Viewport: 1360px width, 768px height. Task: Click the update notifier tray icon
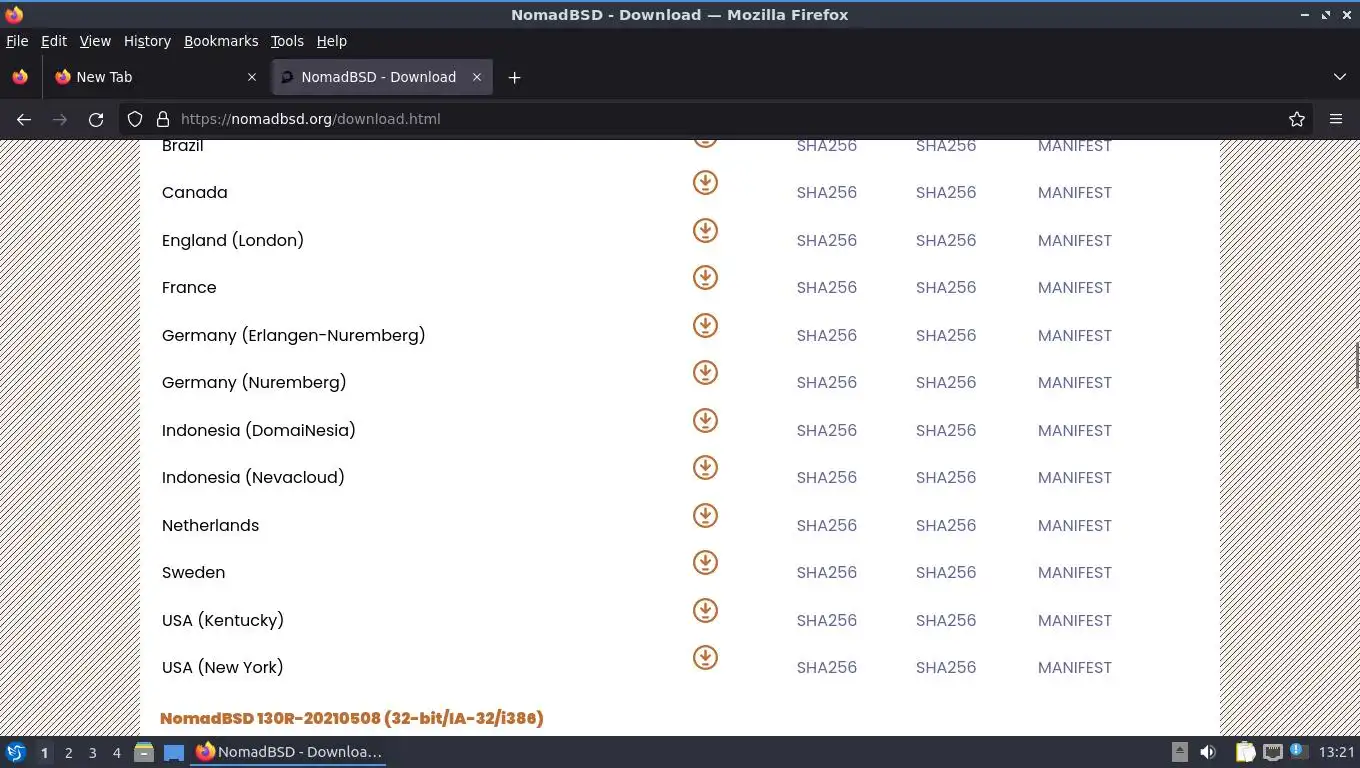point(1298,750)
